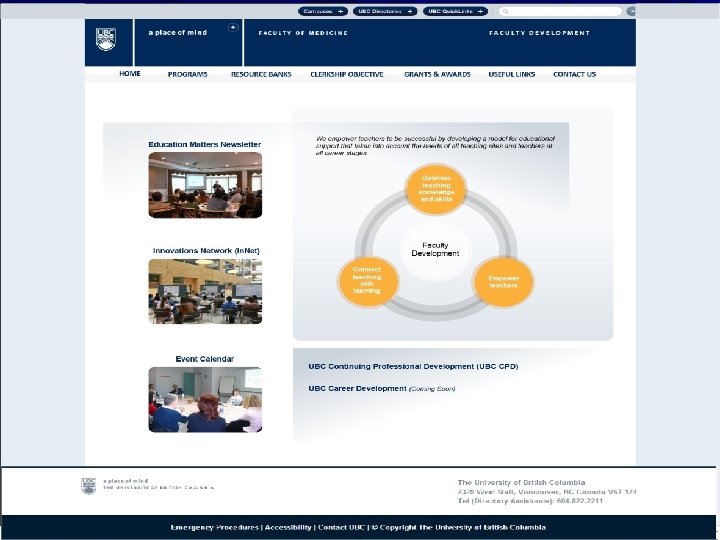Click the 'Connect teaching with learning' circle
This screenshot has width=720, height=540.
pos(368,281)
